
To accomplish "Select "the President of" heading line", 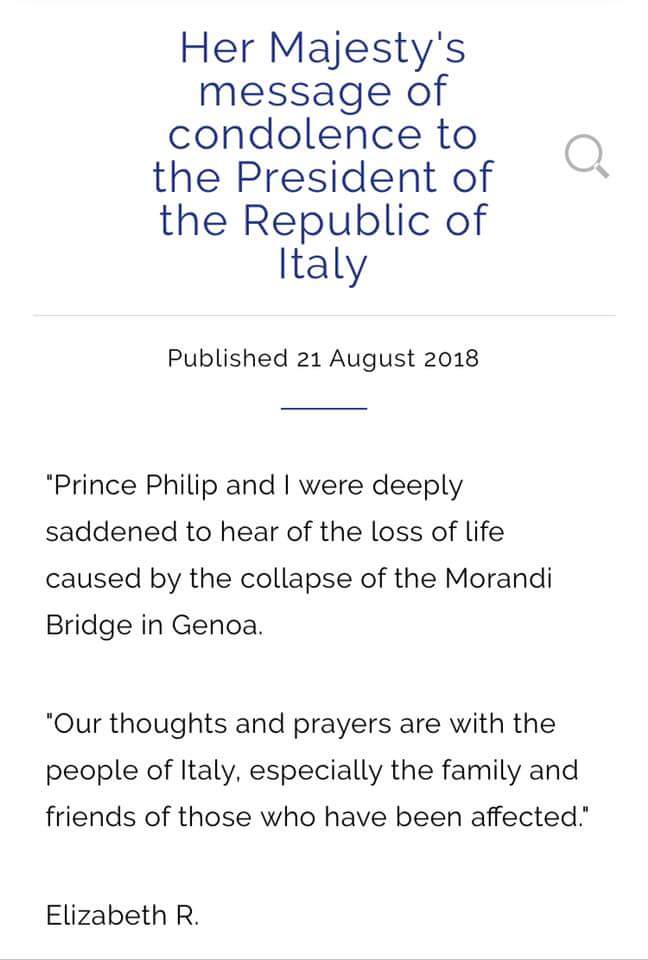I will tap(322, 178).
